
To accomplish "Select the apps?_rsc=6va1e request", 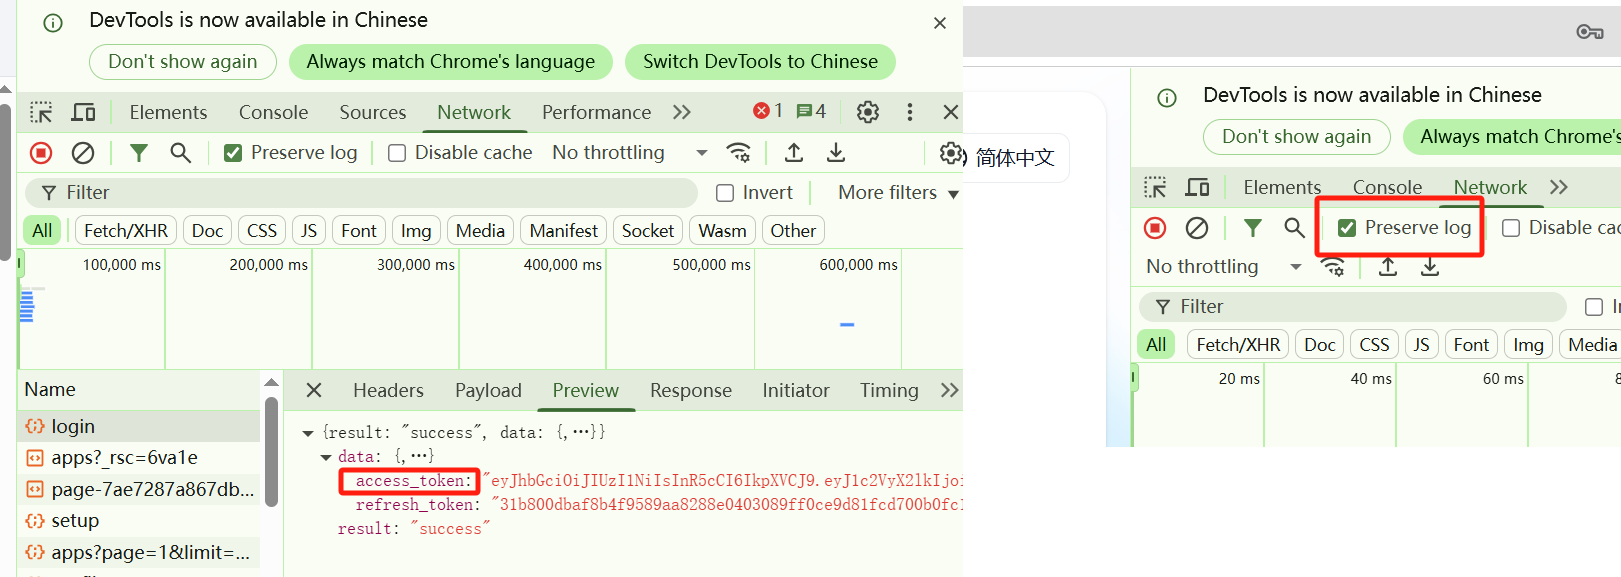I will [x=139, y=457].
